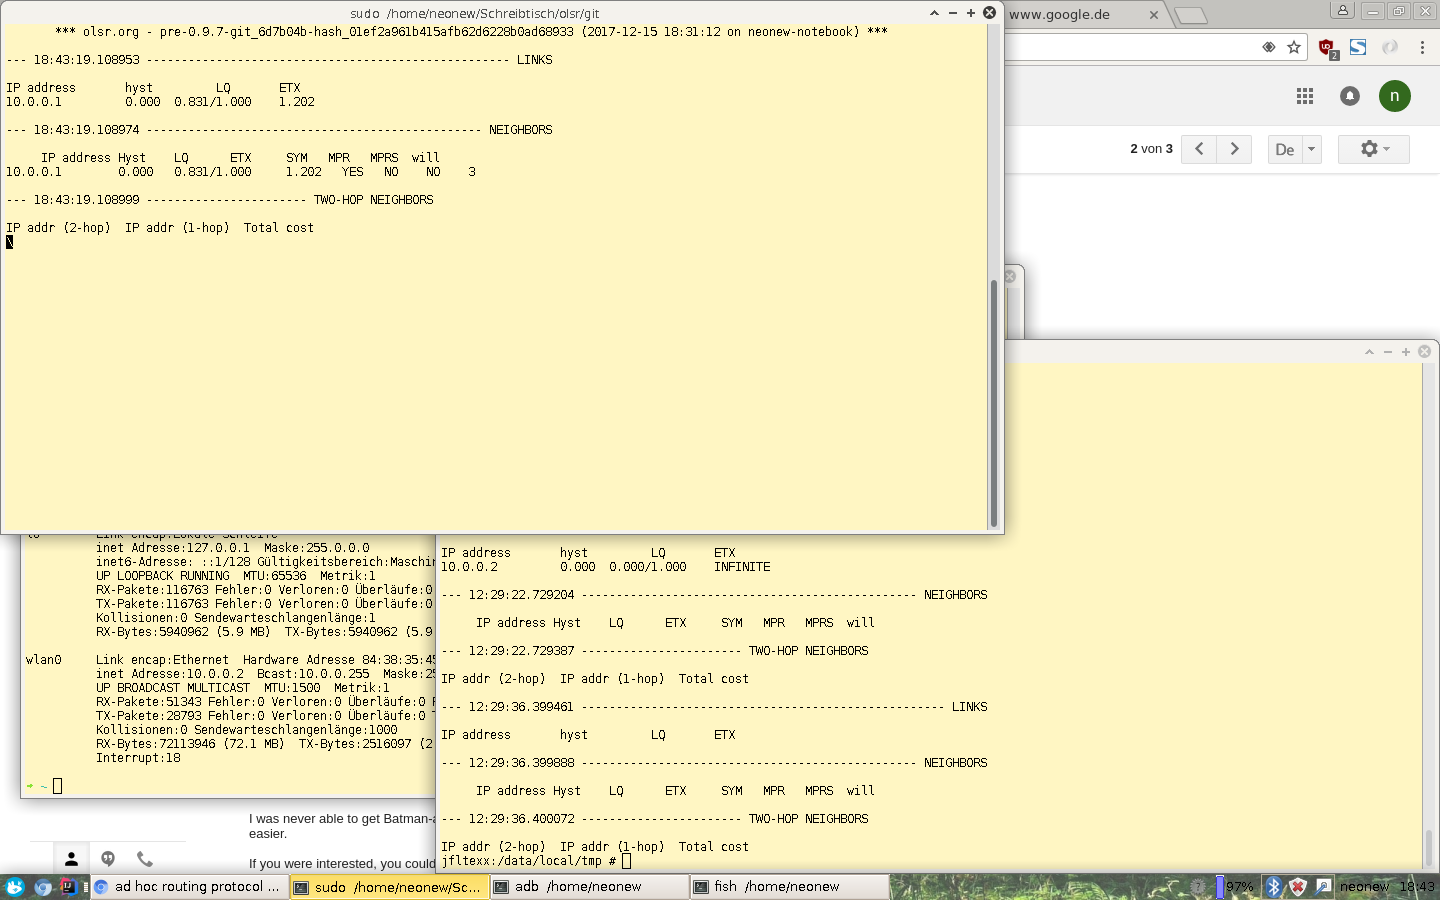Open Google notifications bell
This screenshot has width=1440, height=900.
coord(1350,96)
